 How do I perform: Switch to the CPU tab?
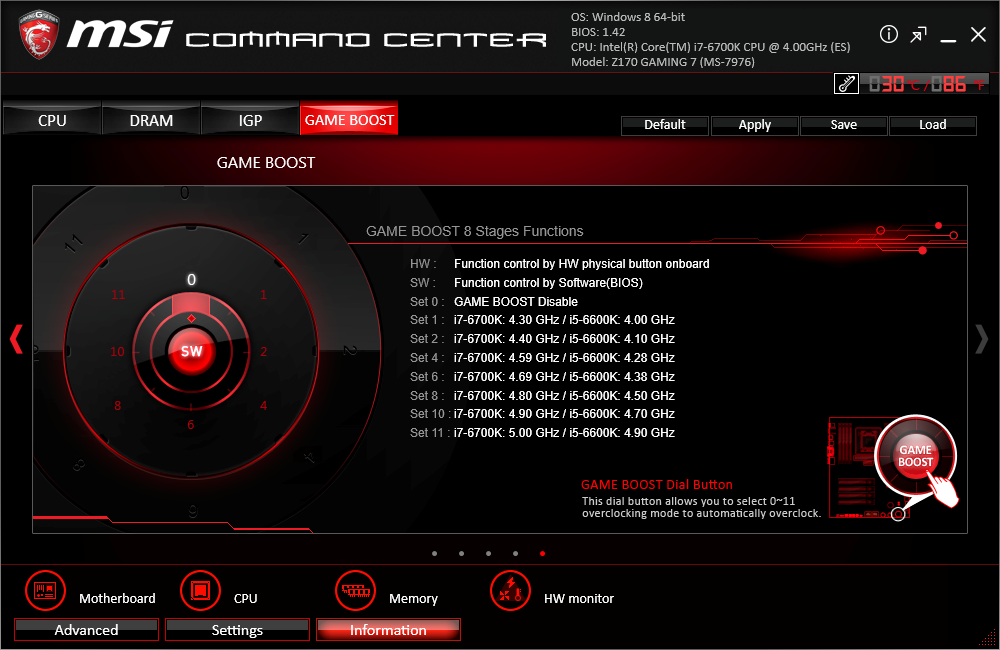pyautogui.click(x=52, y=120)
